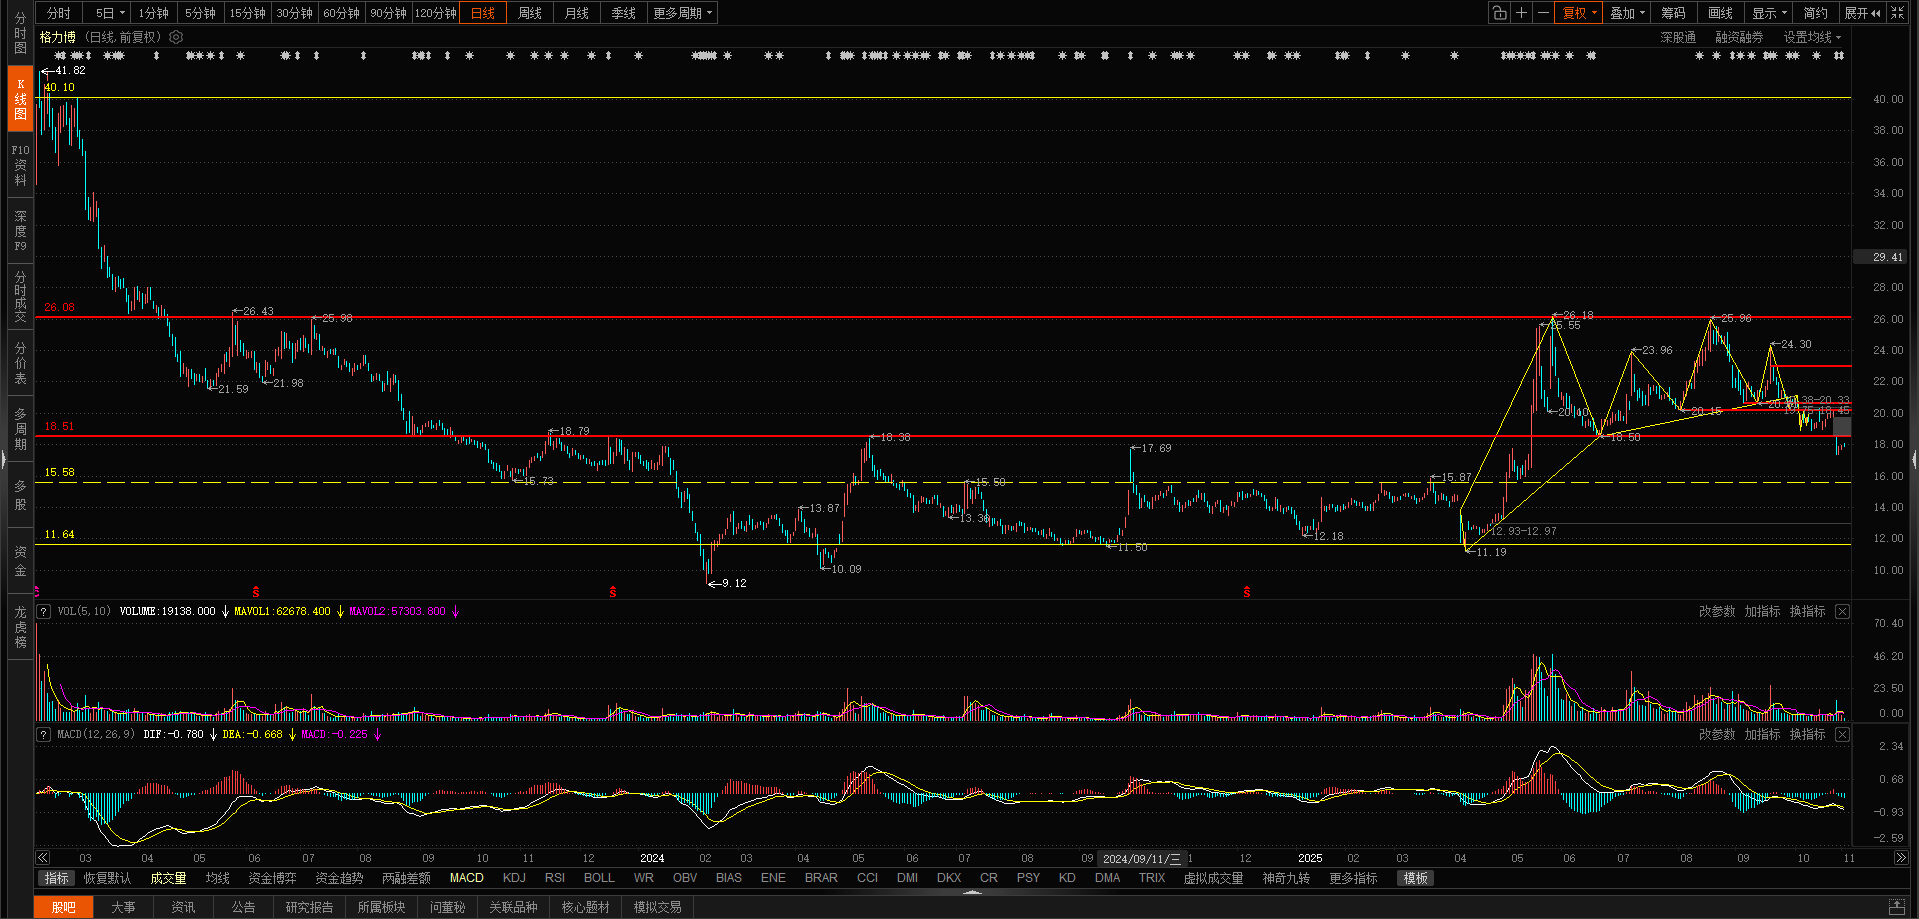The height and width of the screenshot is (919, 1919).
Task: Open 多股 in the left sidebar
Action: coord(20,495)
